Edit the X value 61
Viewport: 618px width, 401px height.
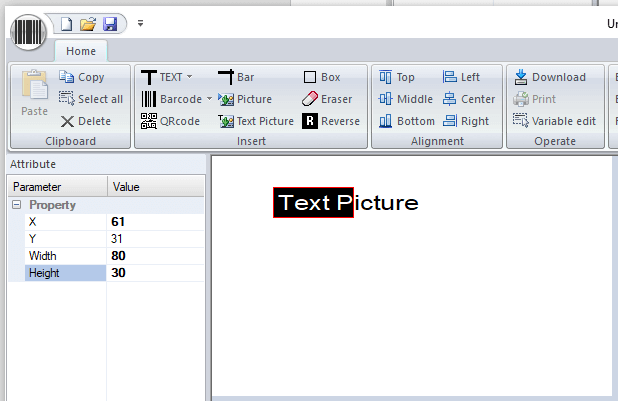click(x=155, y=222)
